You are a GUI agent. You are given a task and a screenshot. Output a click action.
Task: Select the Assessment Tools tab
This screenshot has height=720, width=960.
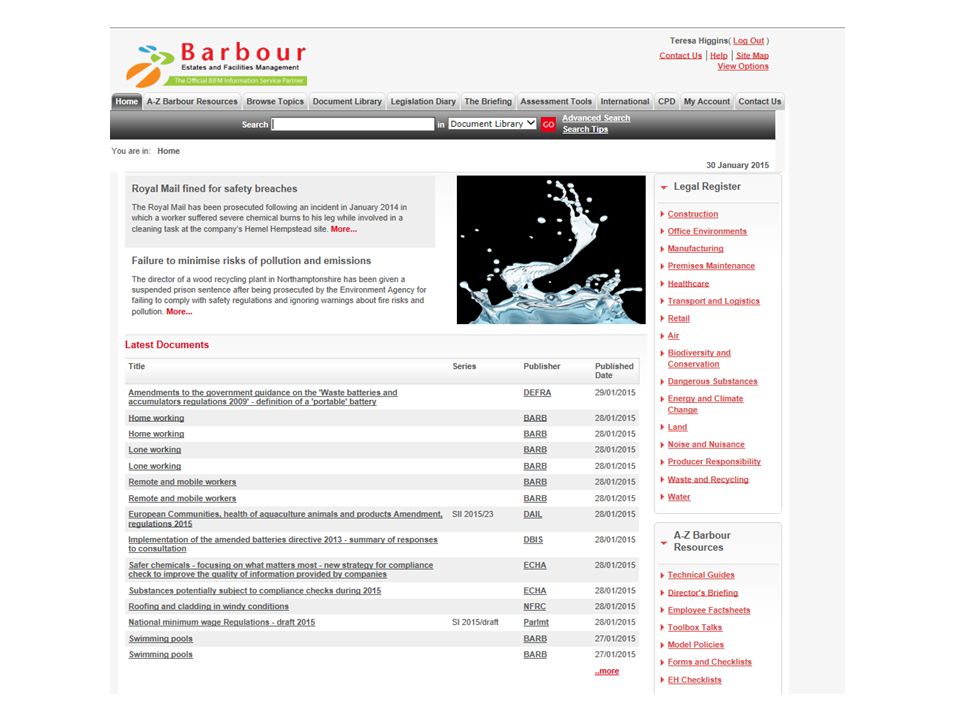(x=556, y=102)
